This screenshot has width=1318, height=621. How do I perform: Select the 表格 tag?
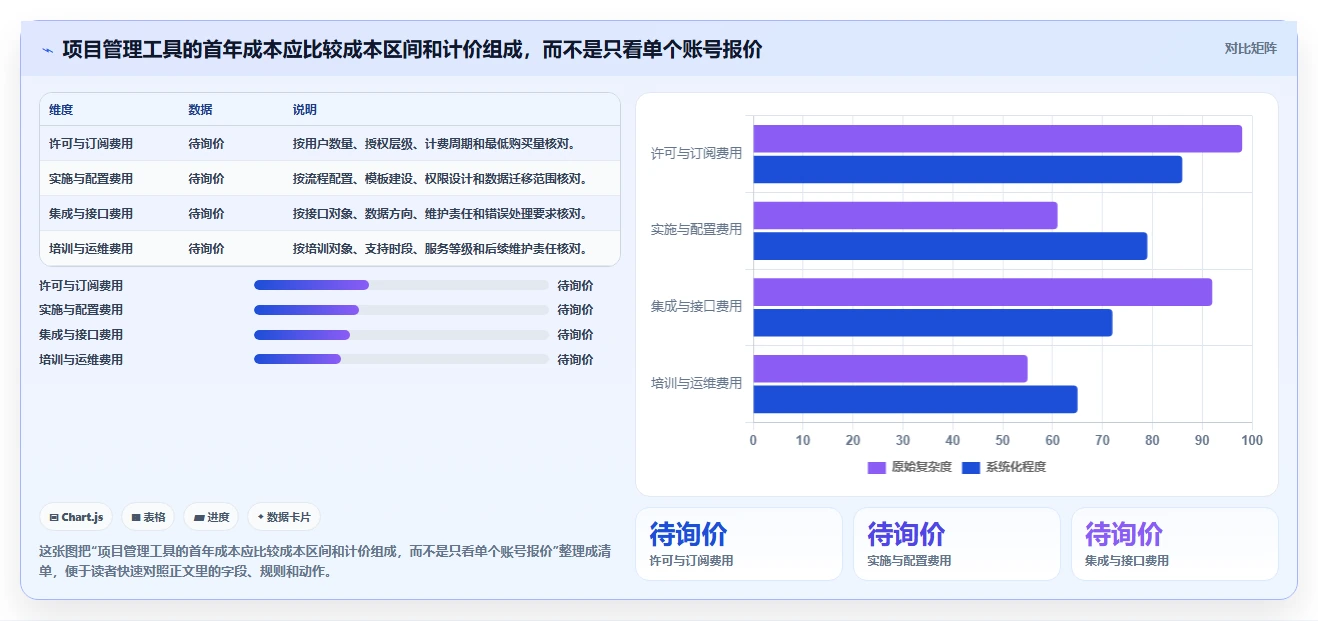click(x=148, y=517)
